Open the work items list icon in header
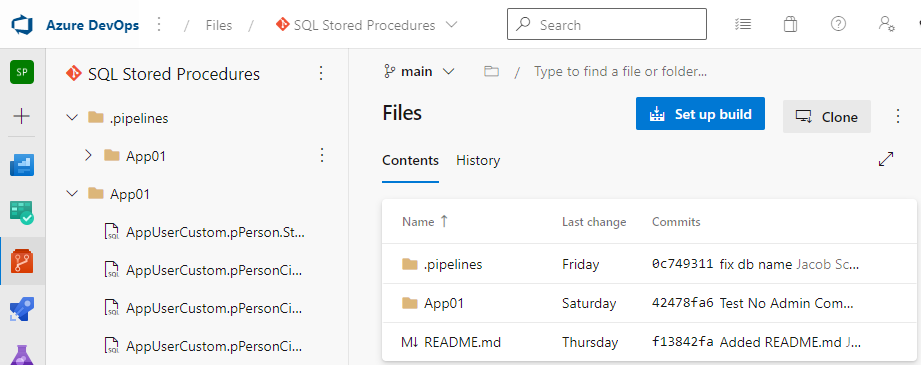 point(743,25)
